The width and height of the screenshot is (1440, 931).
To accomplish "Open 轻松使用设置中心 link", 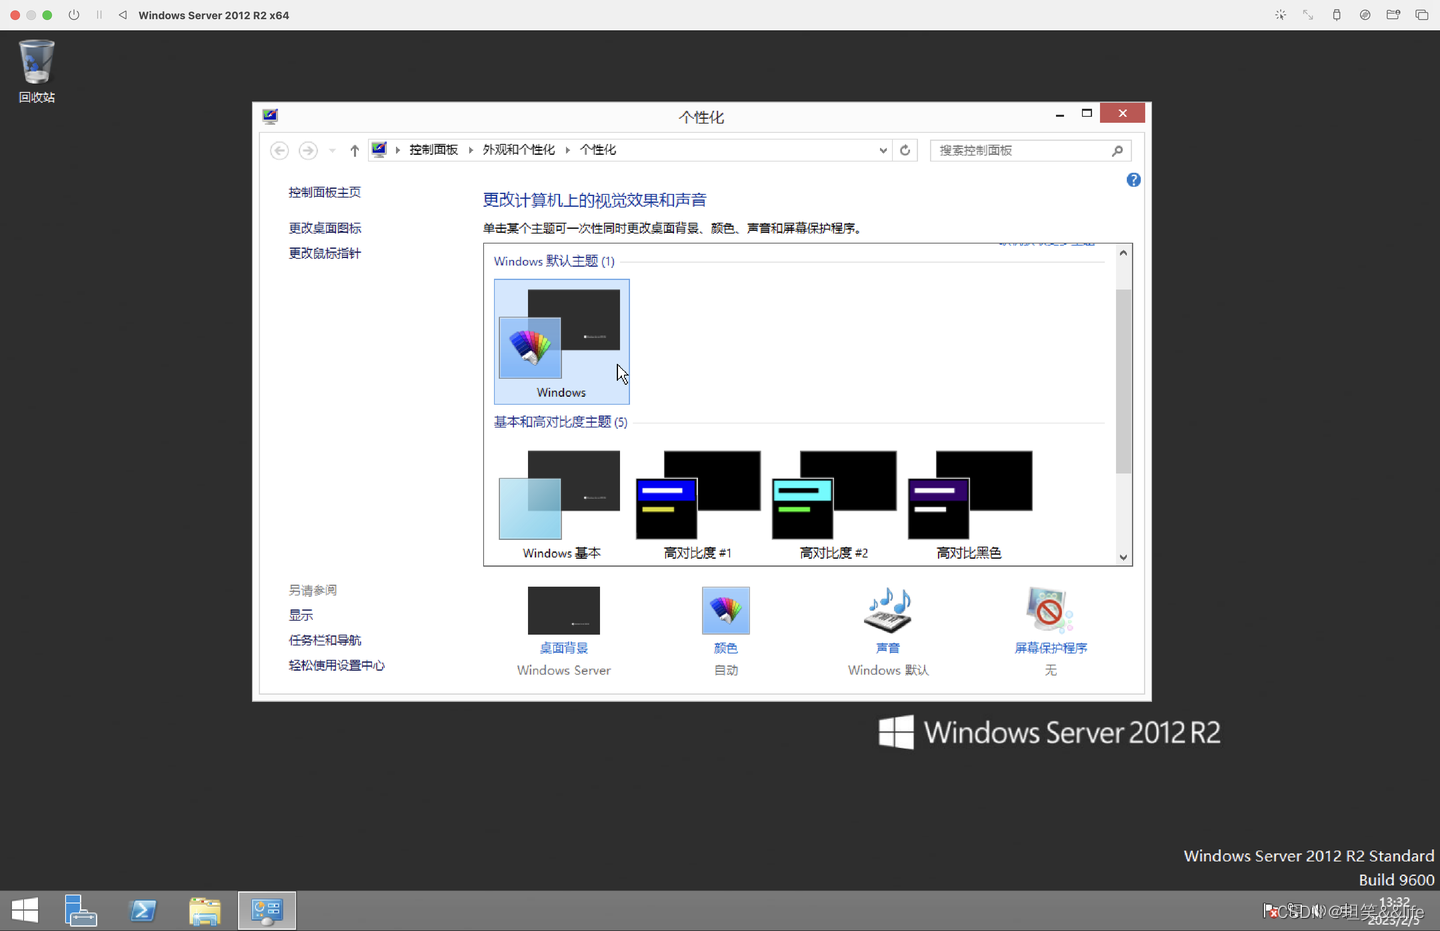I will [x=337, y=665].
